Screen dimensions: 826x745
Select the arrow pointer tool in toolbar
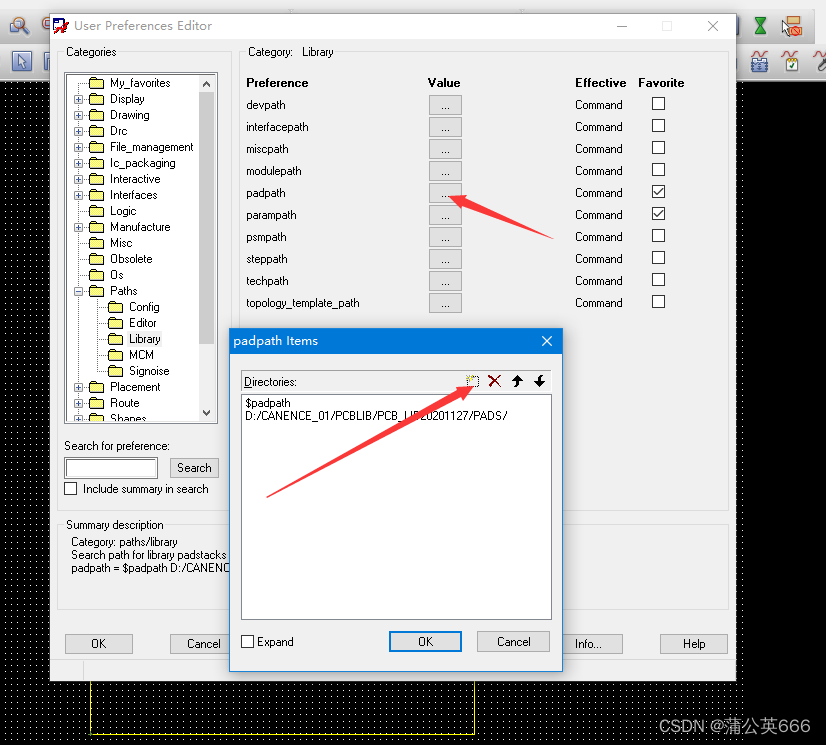pyautogui.click(x=21, y=62)
